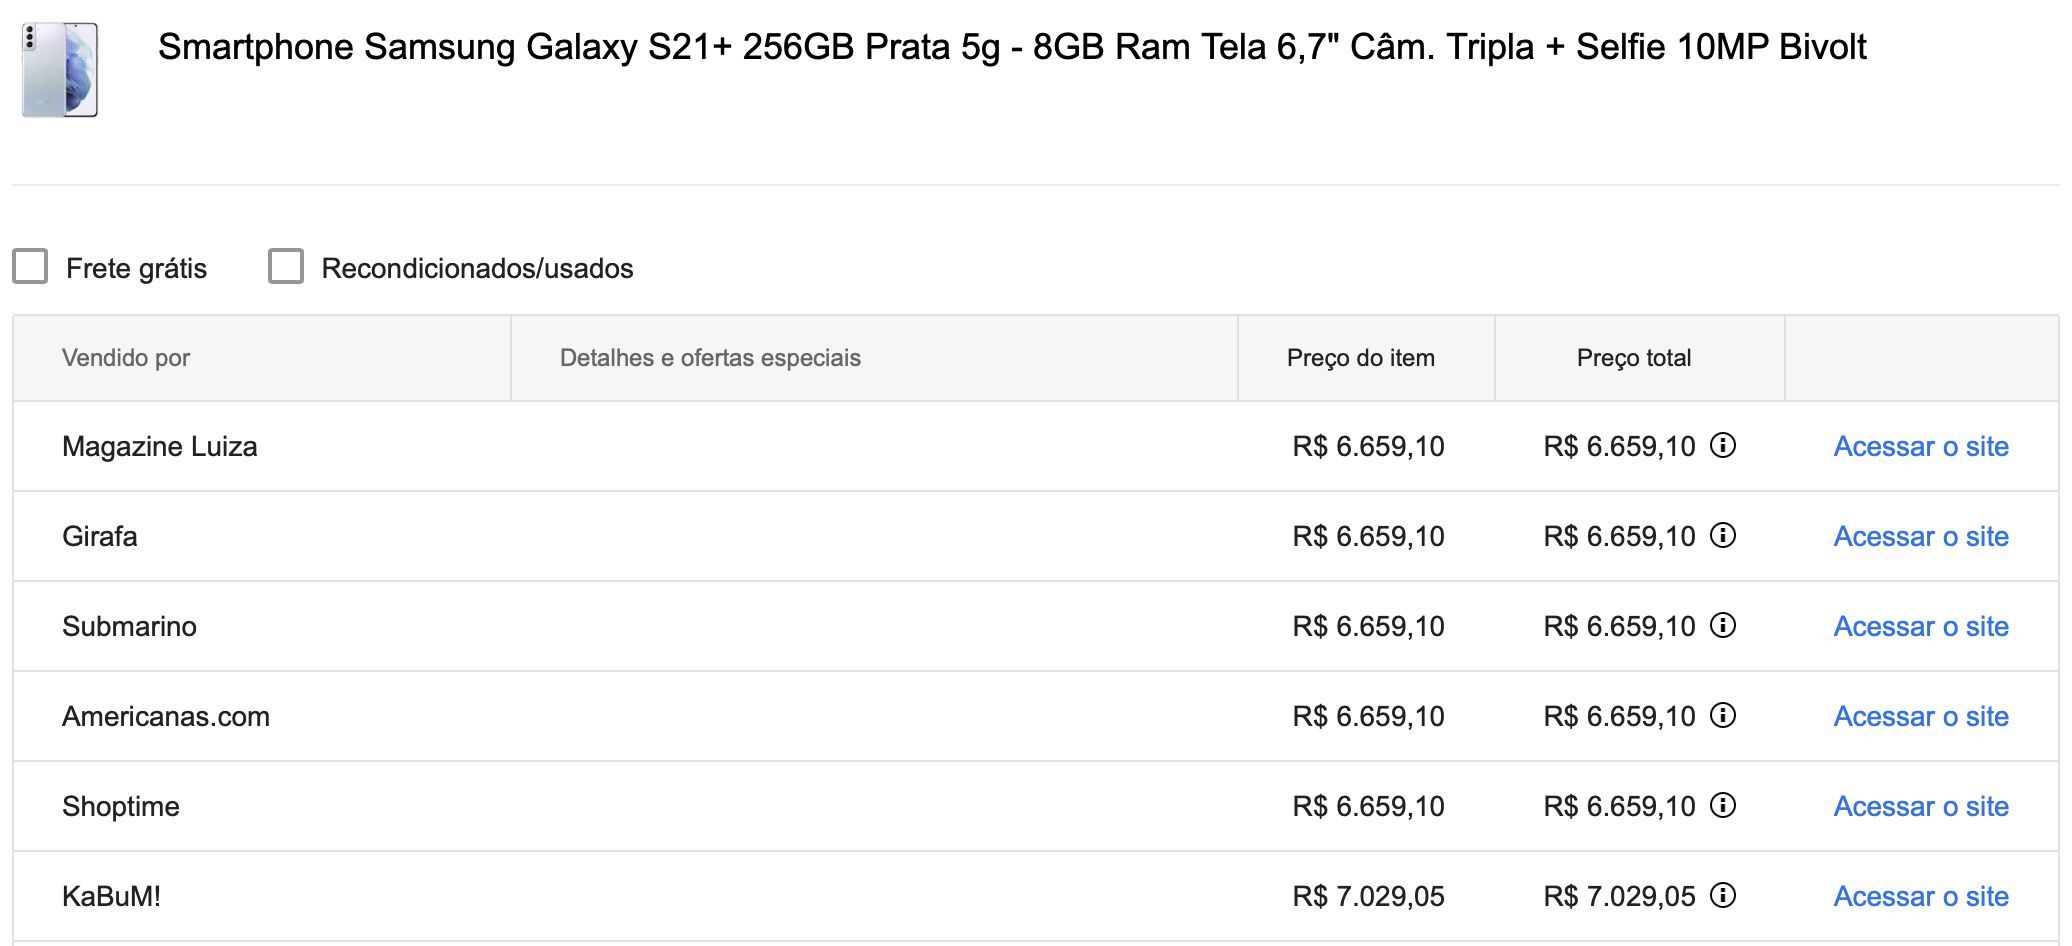Open the KaBuM! total price info icon
Viewport: 2072px width, 946px height.
[1722, 895]
